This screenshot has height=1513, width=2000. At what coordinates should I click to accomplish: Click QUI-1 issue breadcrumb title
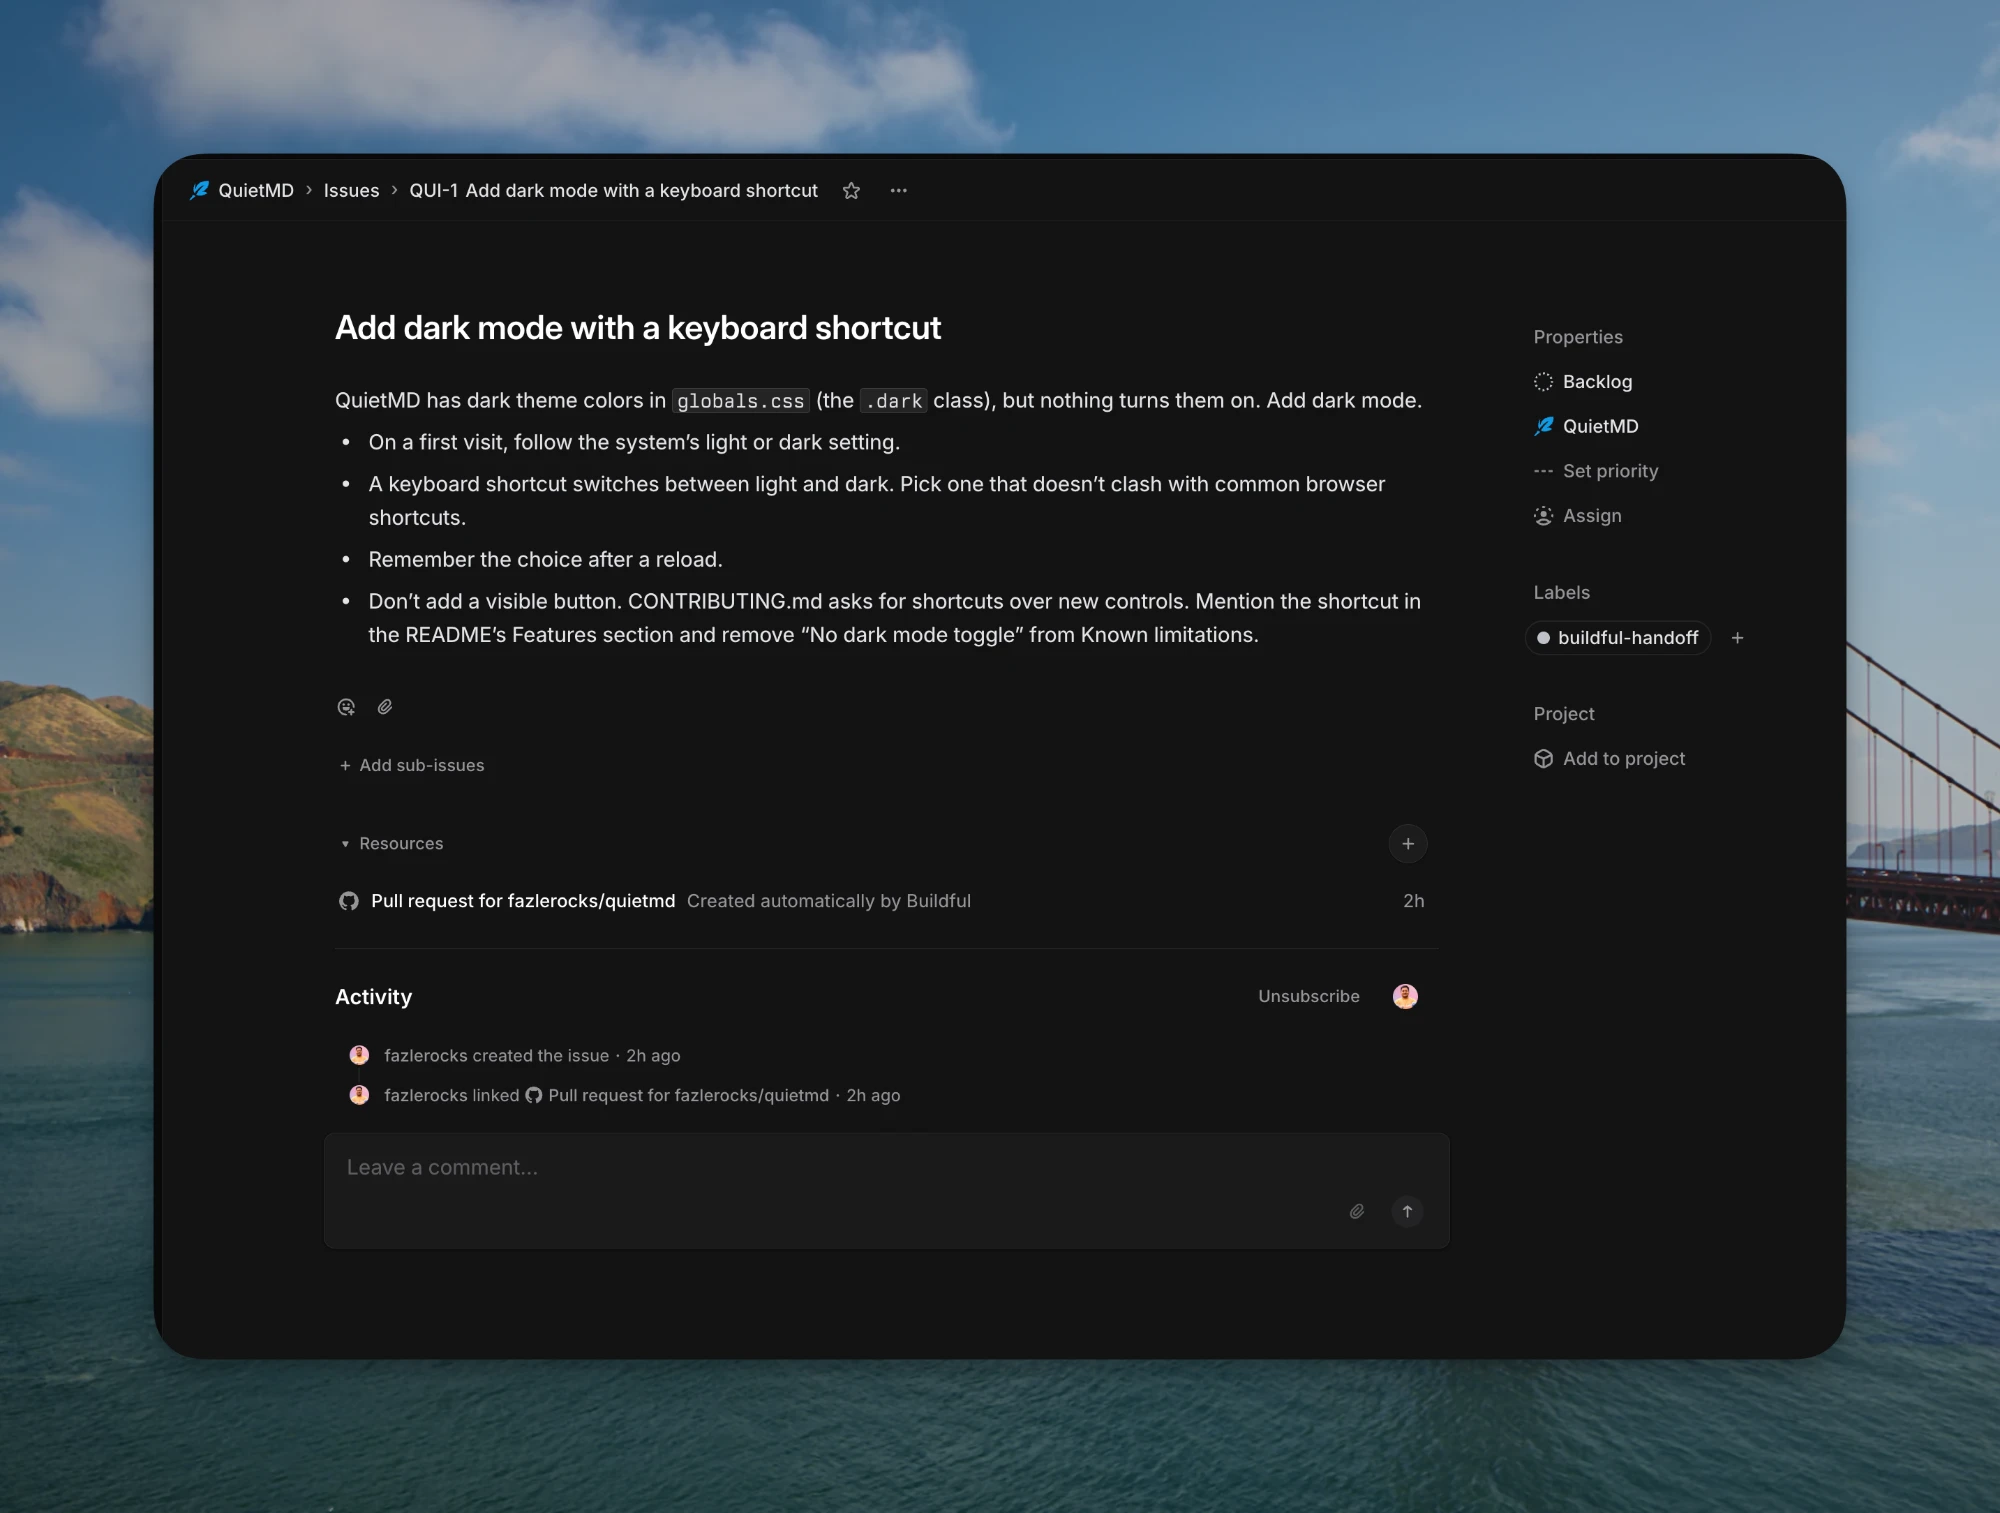pyautogui.click(x=613, y=191)
